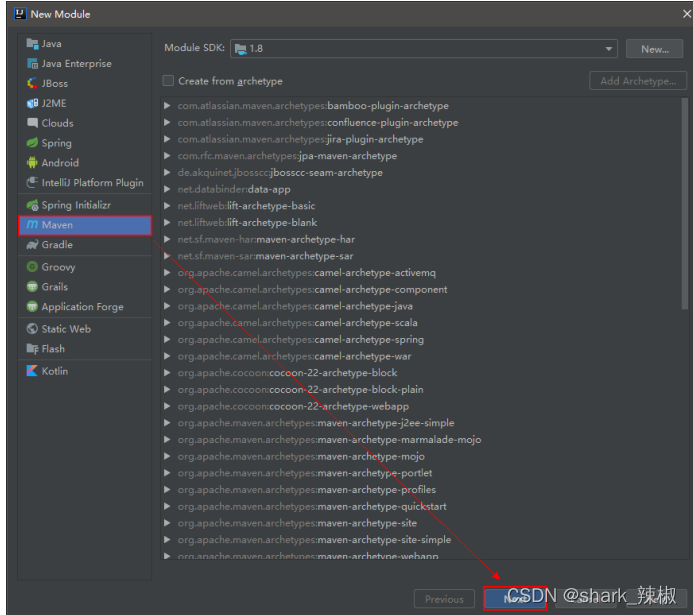The image size is (693, 615).
Task: Select the maven-archetype-site-simple row
Action: (x=384, y=540)
